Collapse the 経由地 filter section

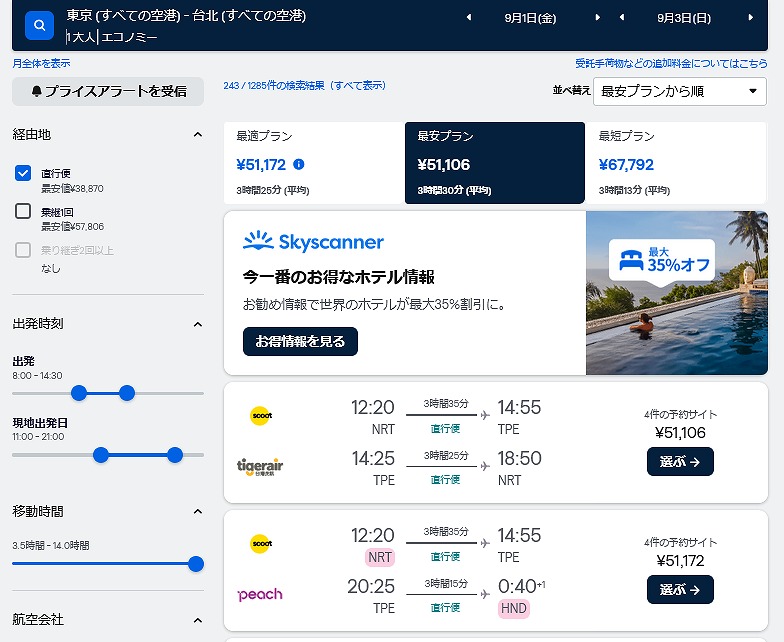[198, 134]
